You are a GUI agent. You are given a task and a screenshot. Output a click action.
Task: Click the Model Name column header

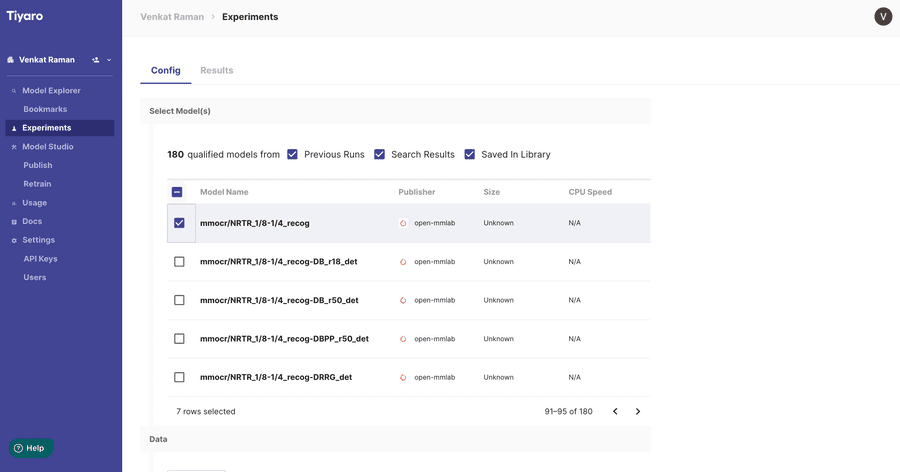pyautogui.click(x=224, y=192)
